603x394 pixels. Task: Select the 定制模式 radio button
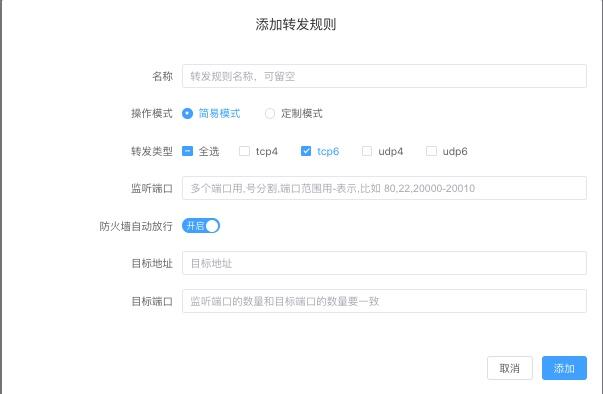point(270,113)
